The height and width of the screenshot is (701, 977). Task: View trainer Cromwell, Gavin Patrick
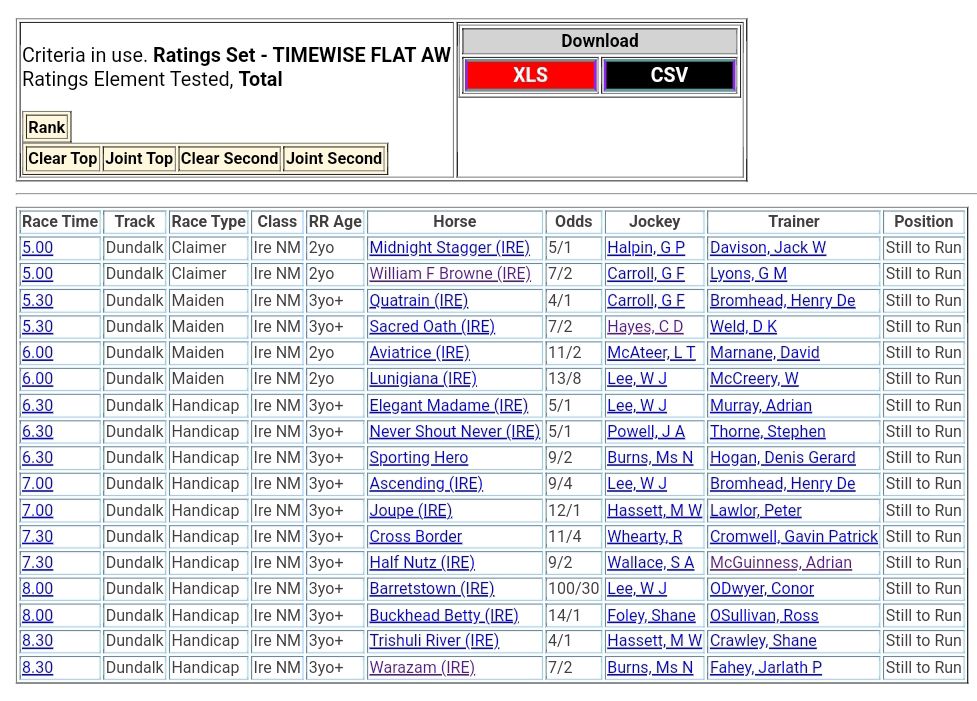click(793, 537)
